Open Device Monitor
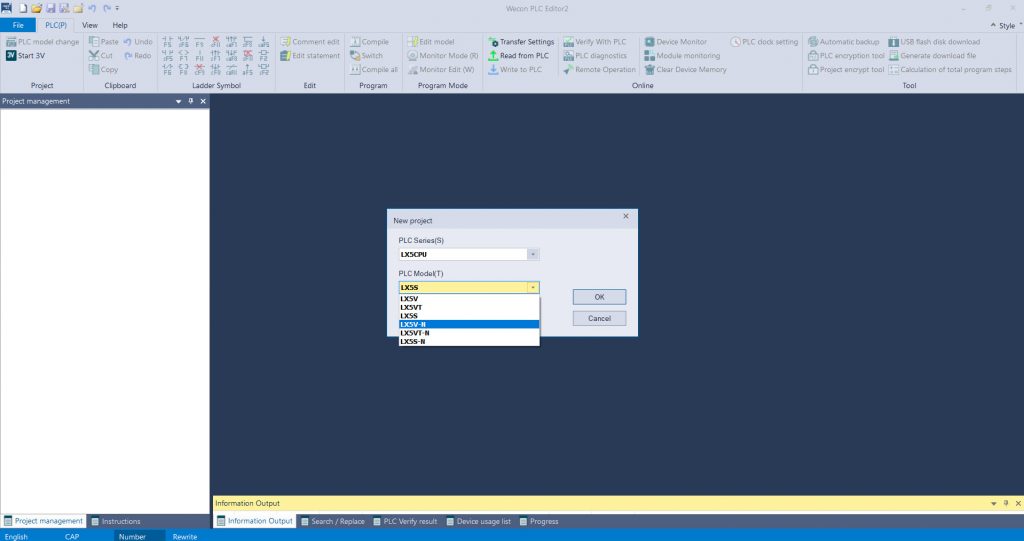Screen dimensions: 1024x541 point(676,41)
